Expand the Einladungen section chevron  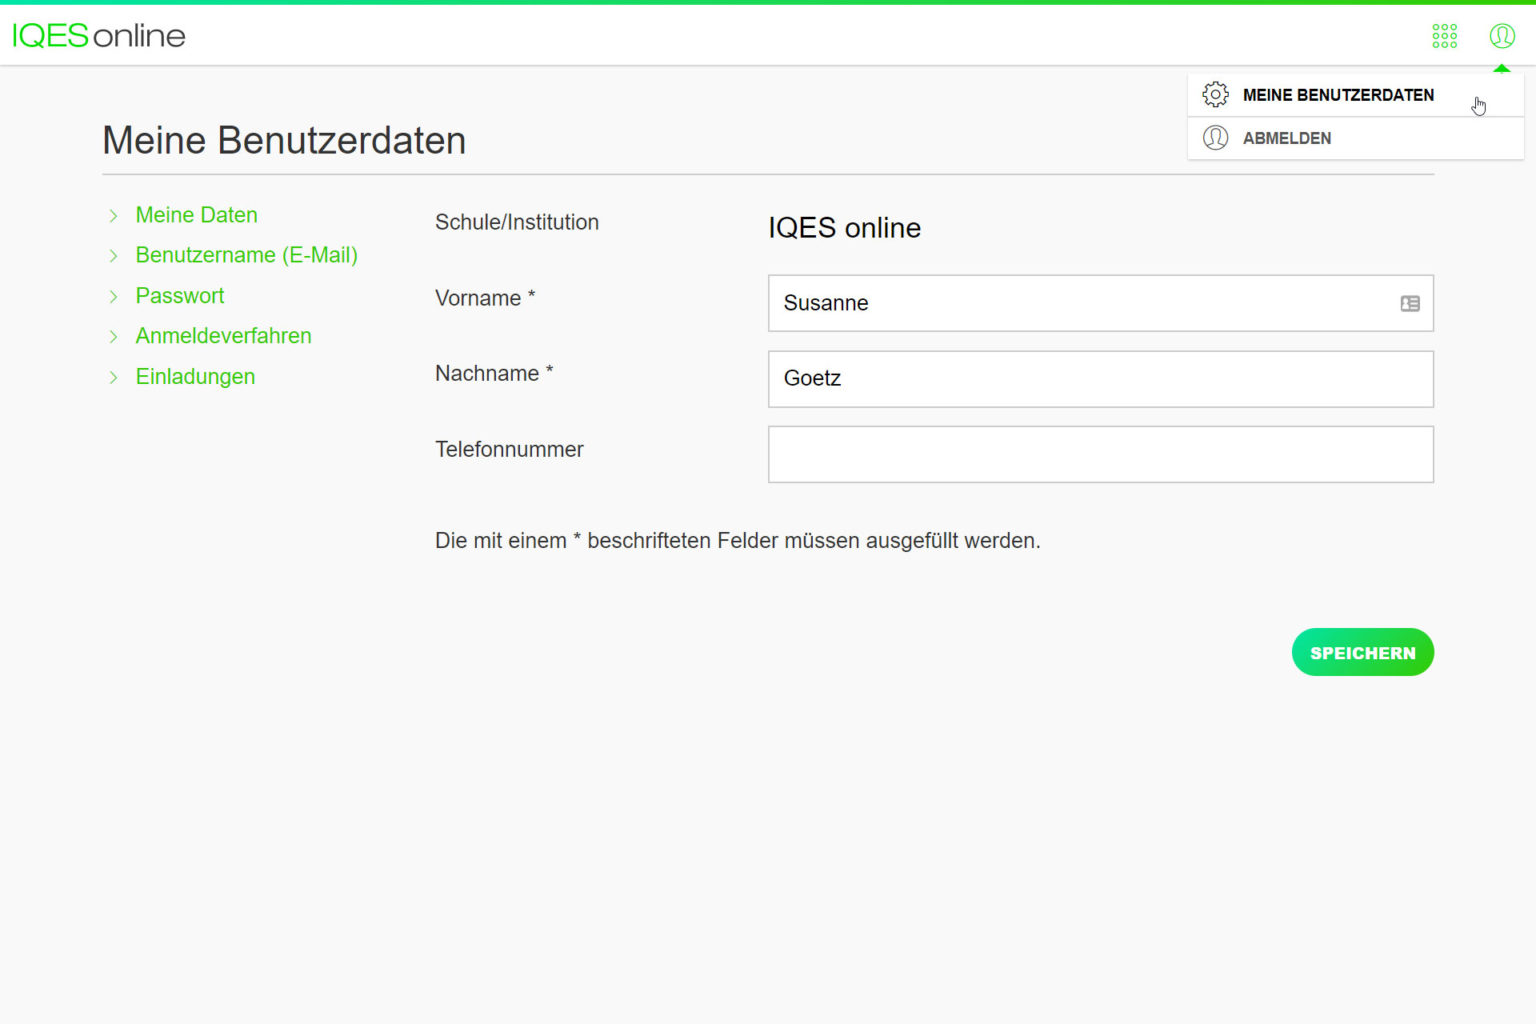[x=112, y=377]
